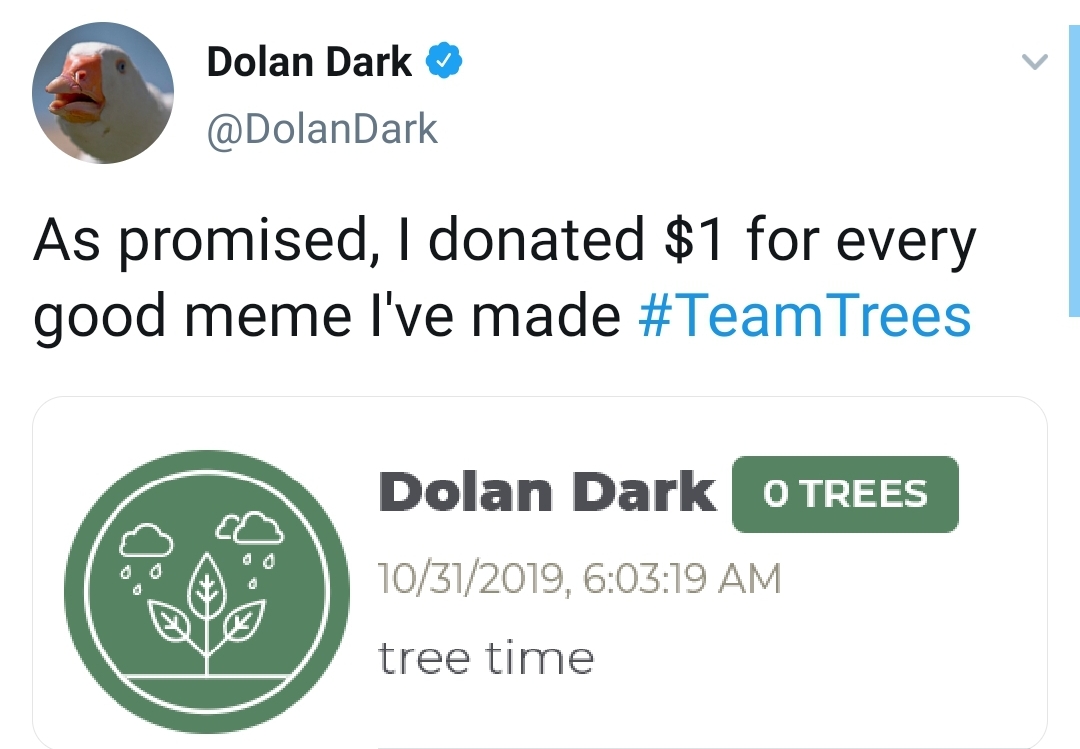The image size is (1080, 749).
Task: Click the @DolanDark handle
Action: 322,128
